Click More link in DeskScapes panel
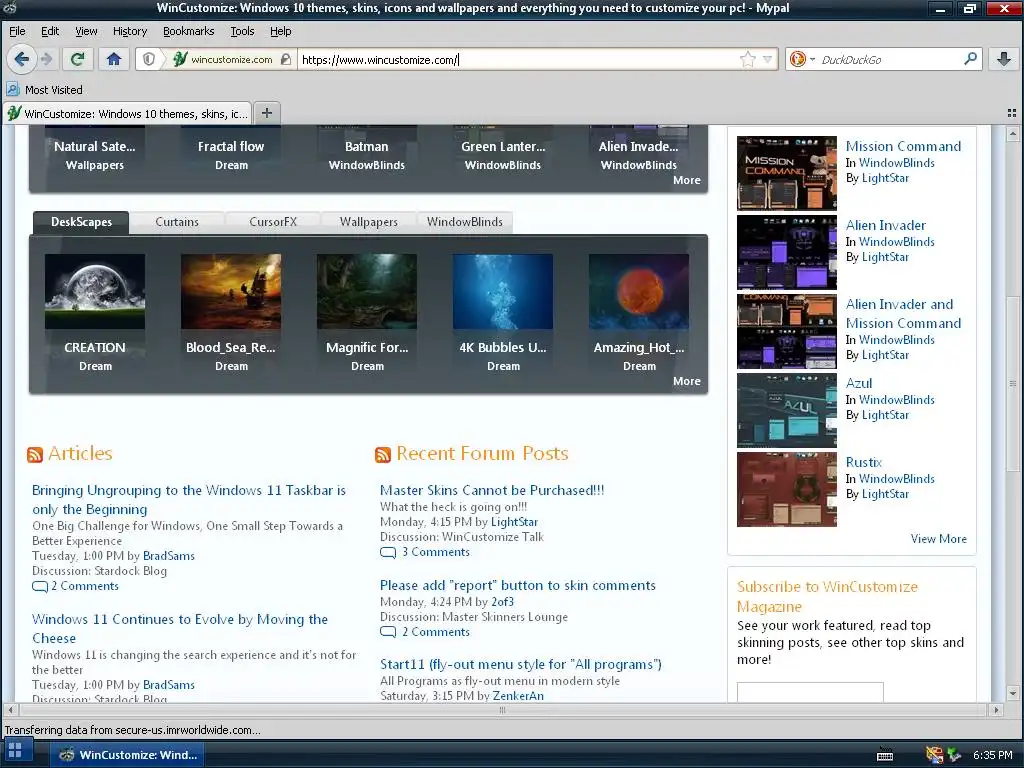Image resolution: width=1024 pixels, height=768 pixels. tap(686, 381)
